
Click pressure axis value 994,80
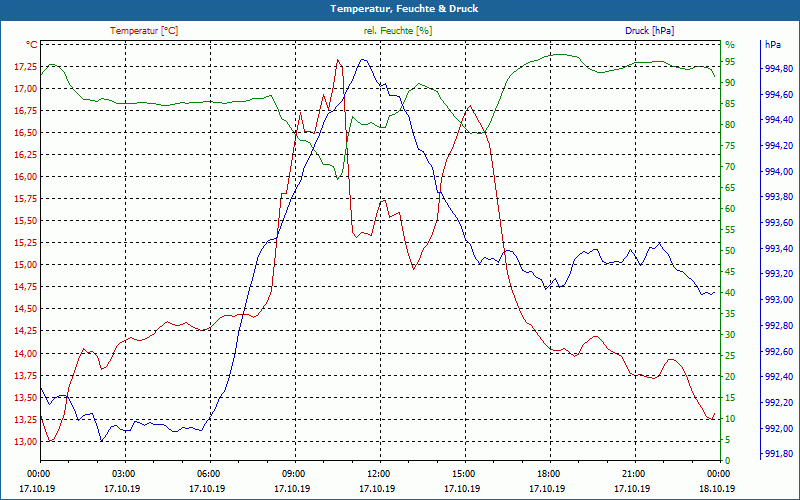click(x=779, y=69)
